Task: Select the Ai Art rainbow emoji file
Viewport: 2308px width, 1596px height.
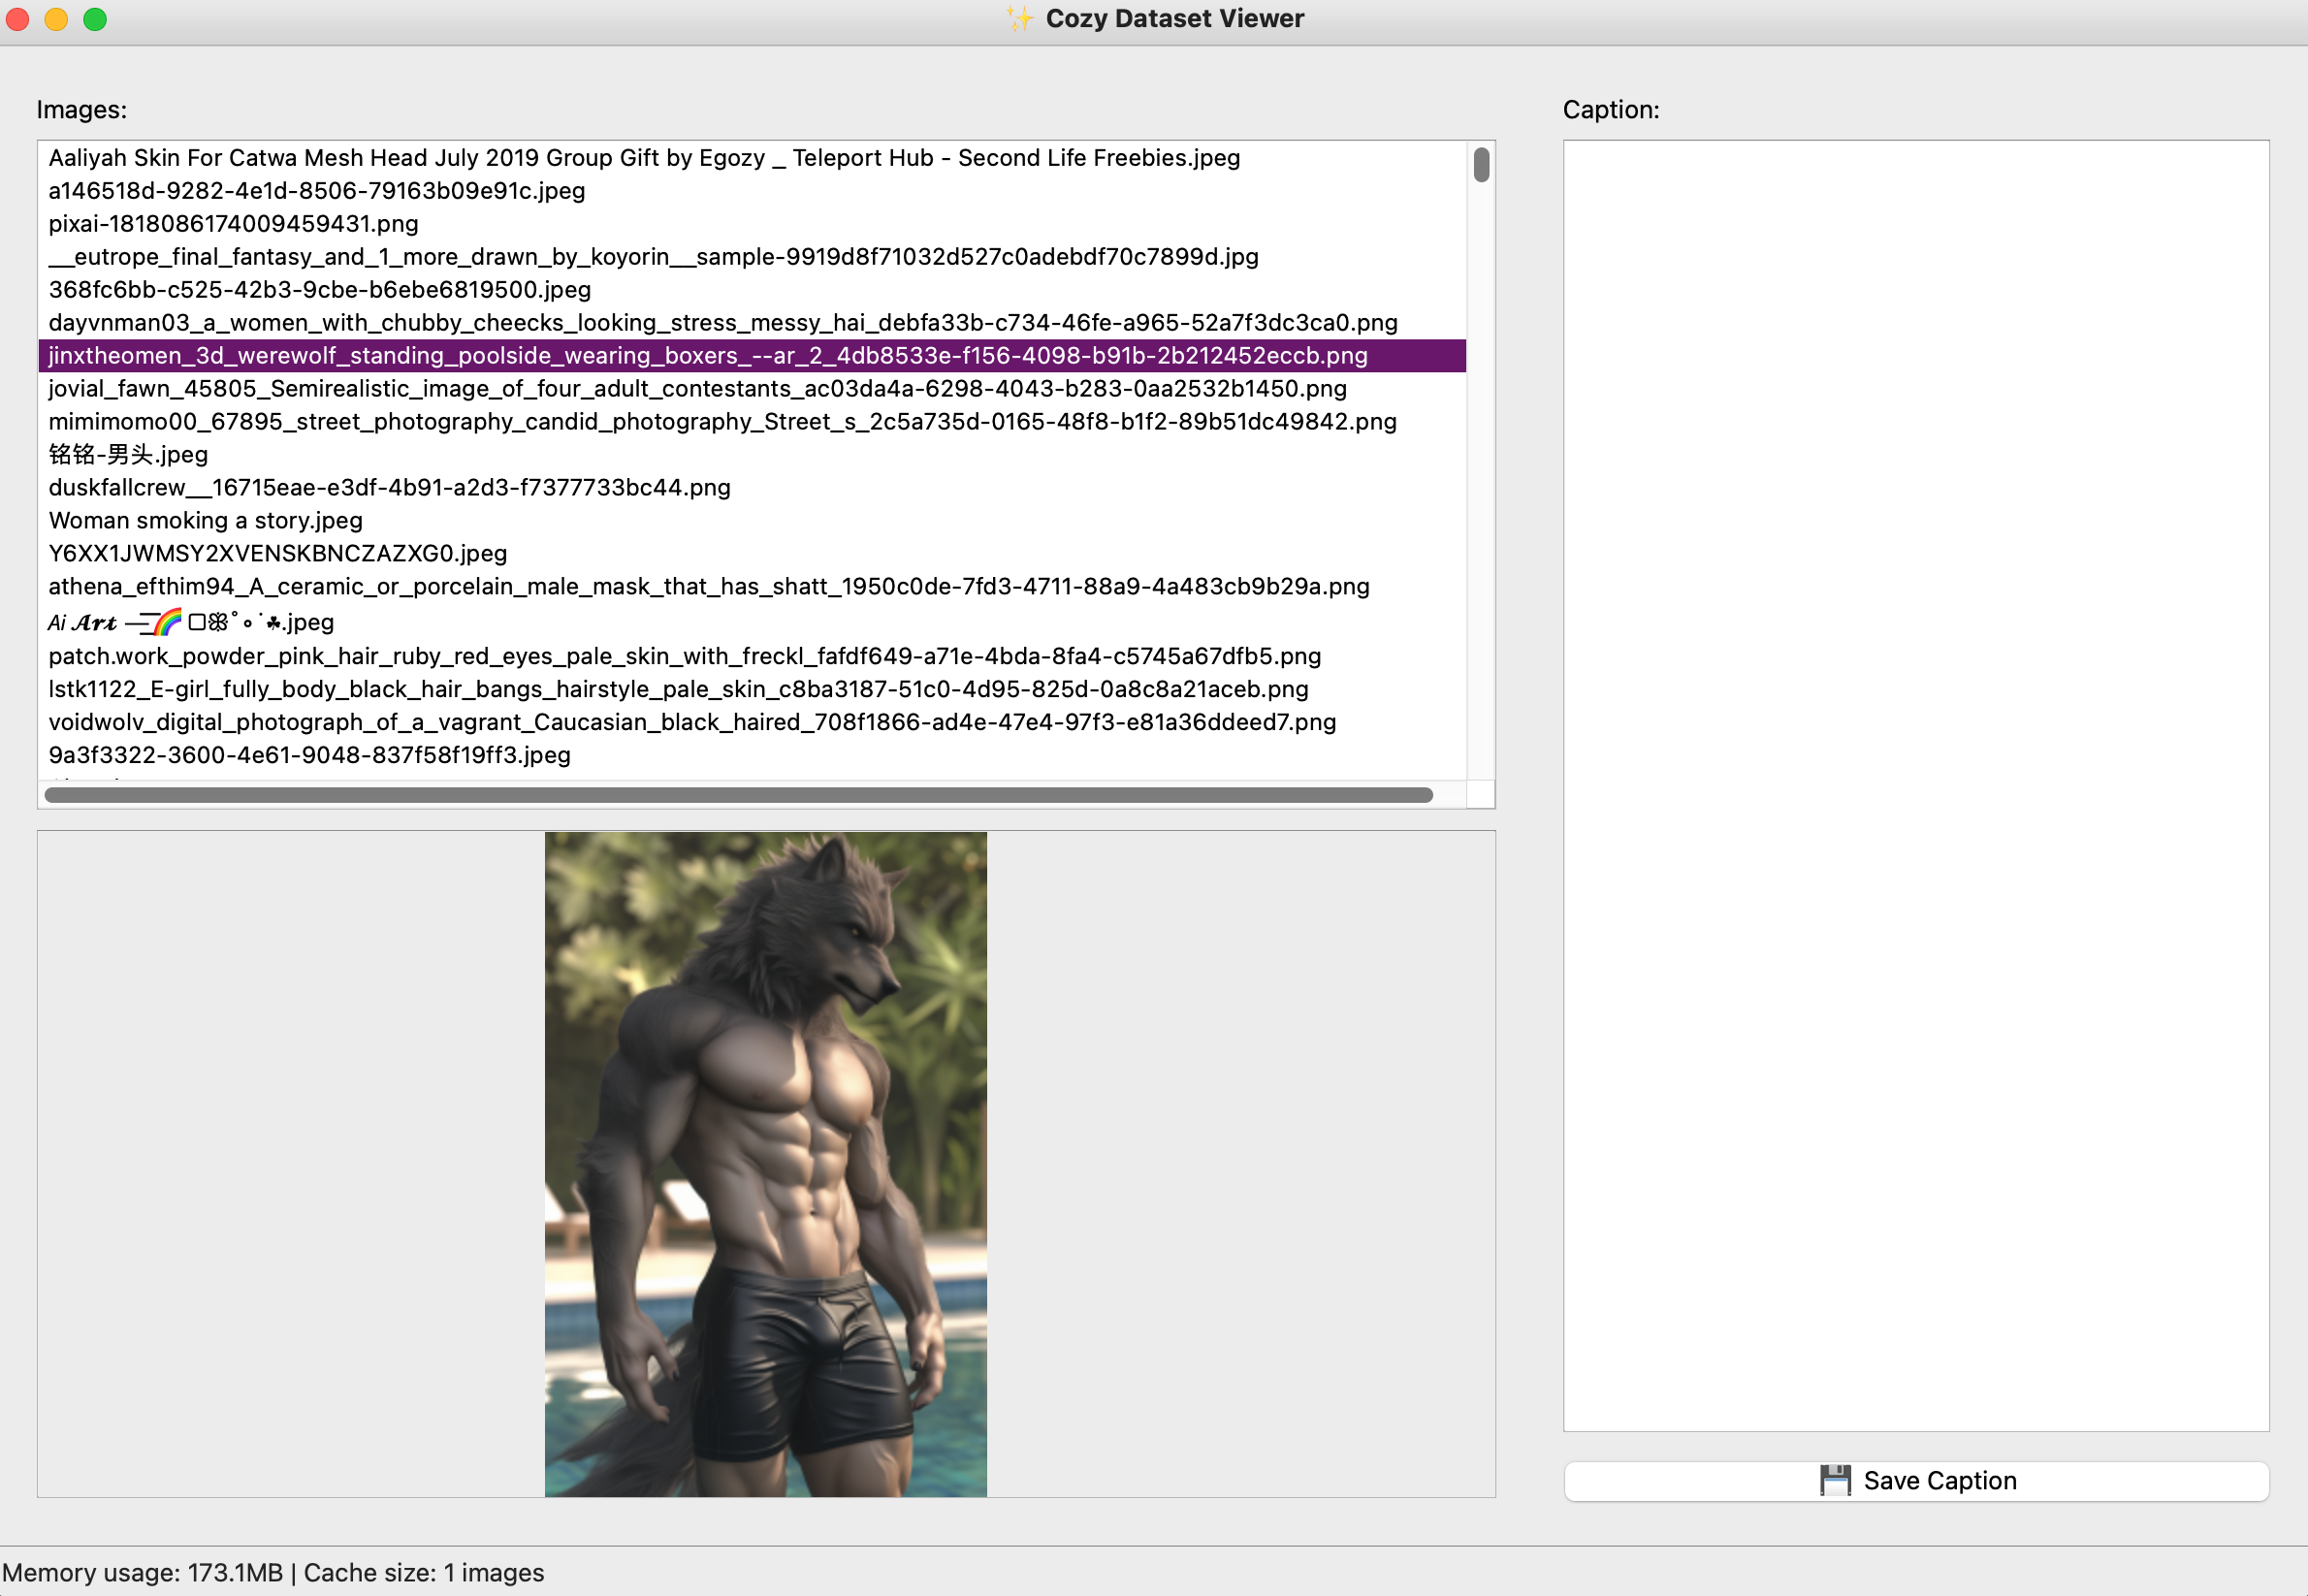Action: 191,622
